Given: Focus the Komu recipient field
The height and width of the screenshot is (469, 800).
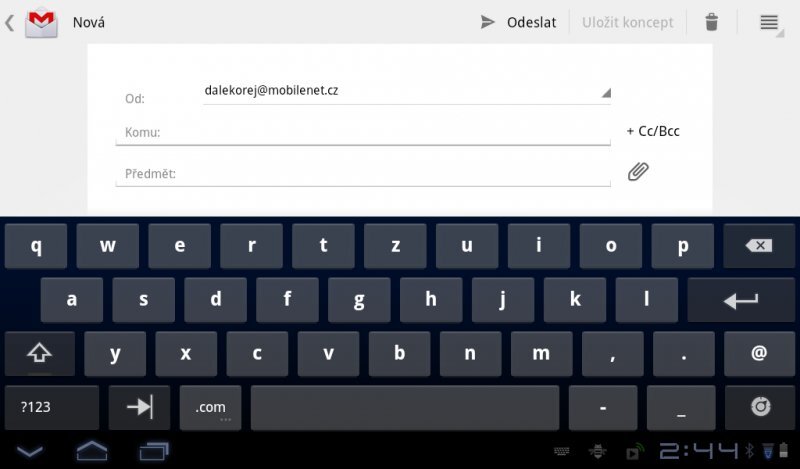Looking at the screenshot, I should [x=363, y=133].
